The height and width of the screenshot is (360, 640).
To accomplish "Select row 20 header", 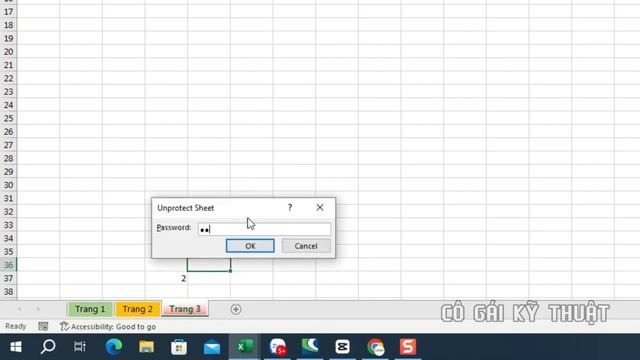I will click(8, 52).
